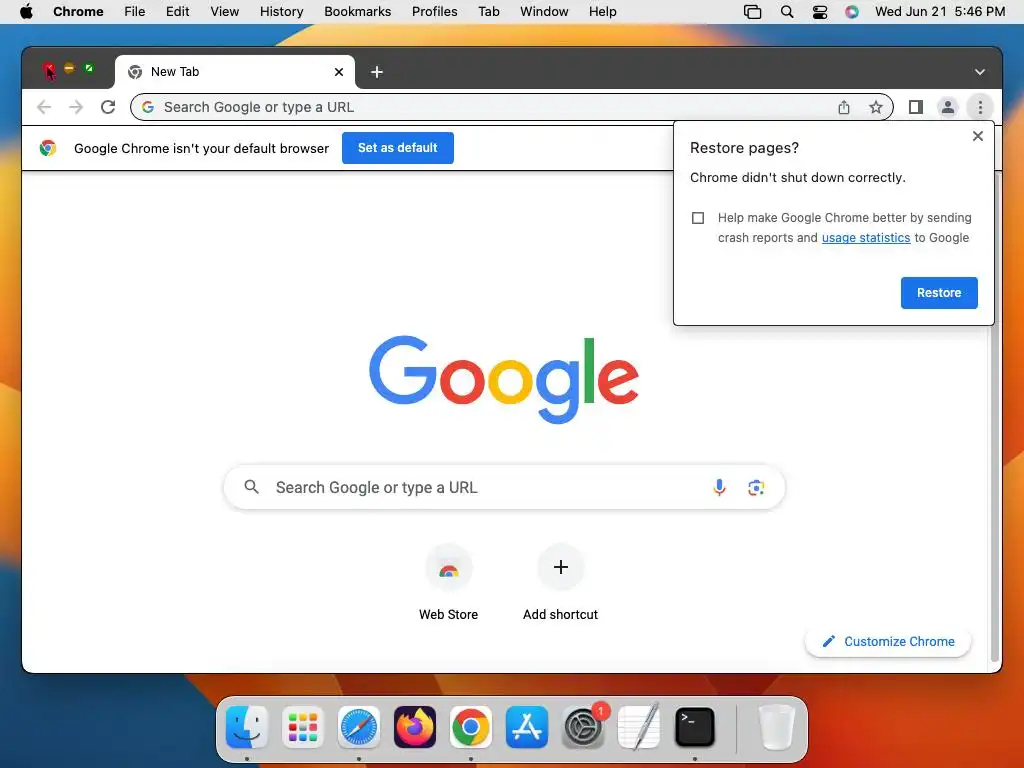Screen dimensions: 1024x768
Task: Reload the current page
Action: (x=108, y=107)
